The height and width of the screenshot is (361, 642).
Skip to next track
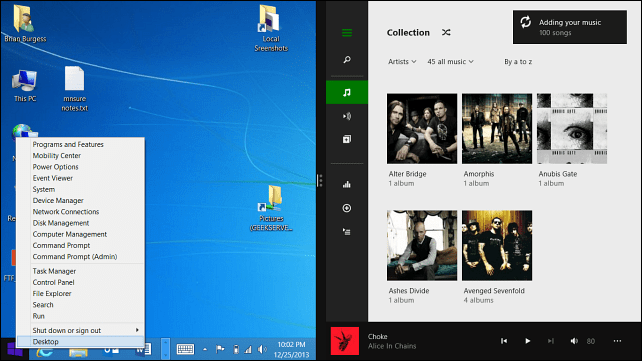[x=551, y=341]
